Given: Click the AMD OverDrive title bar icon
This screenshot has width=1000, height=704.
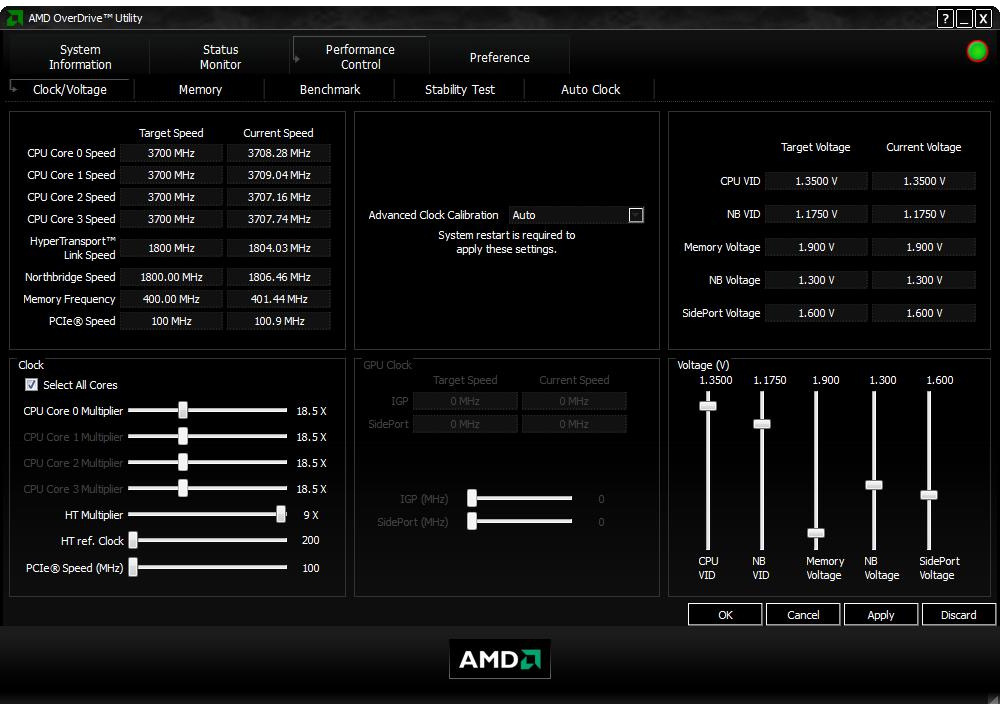Looking at the screenshot, I should pos(14,18).
